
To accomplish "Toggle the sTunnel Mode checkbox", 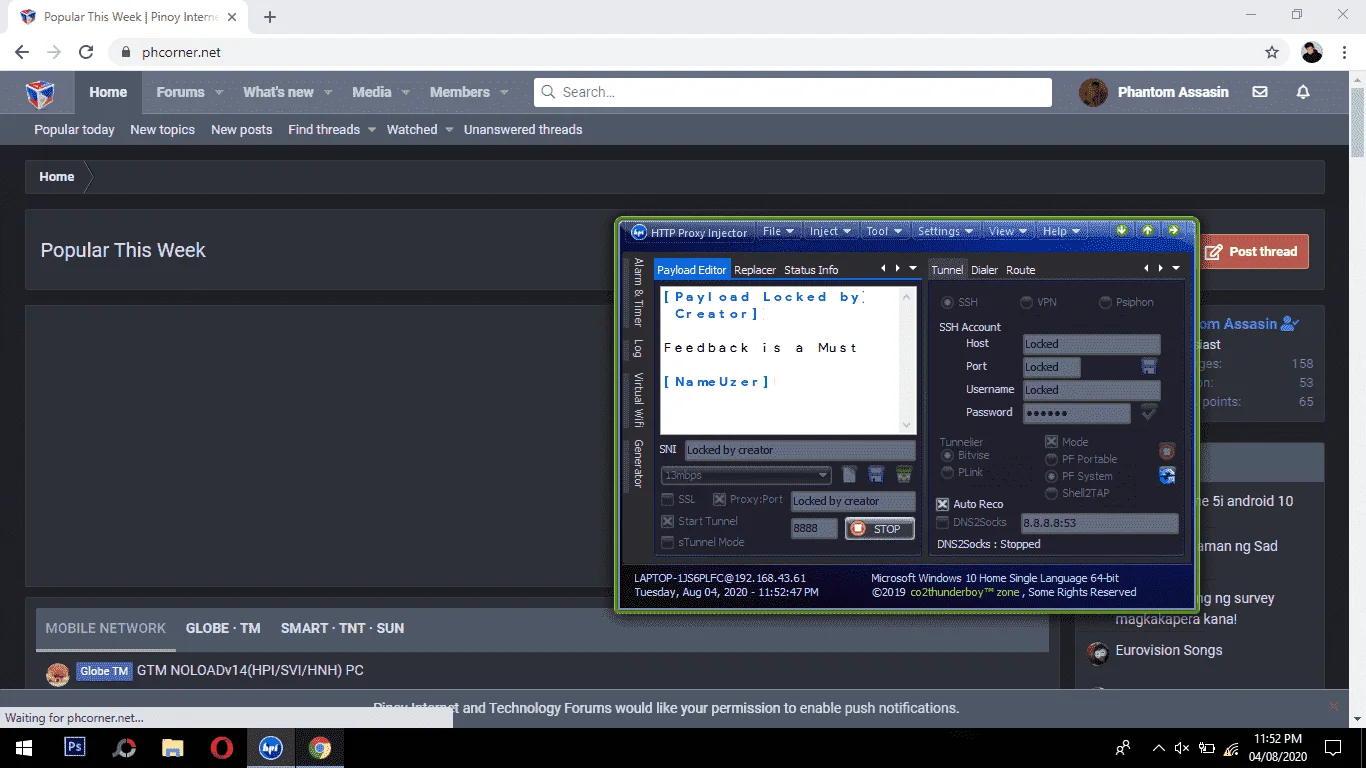I will point(668,542).
